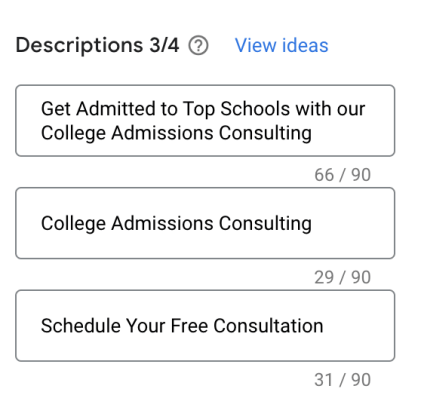Click the 29 / 90 character counter

[342, 277]
